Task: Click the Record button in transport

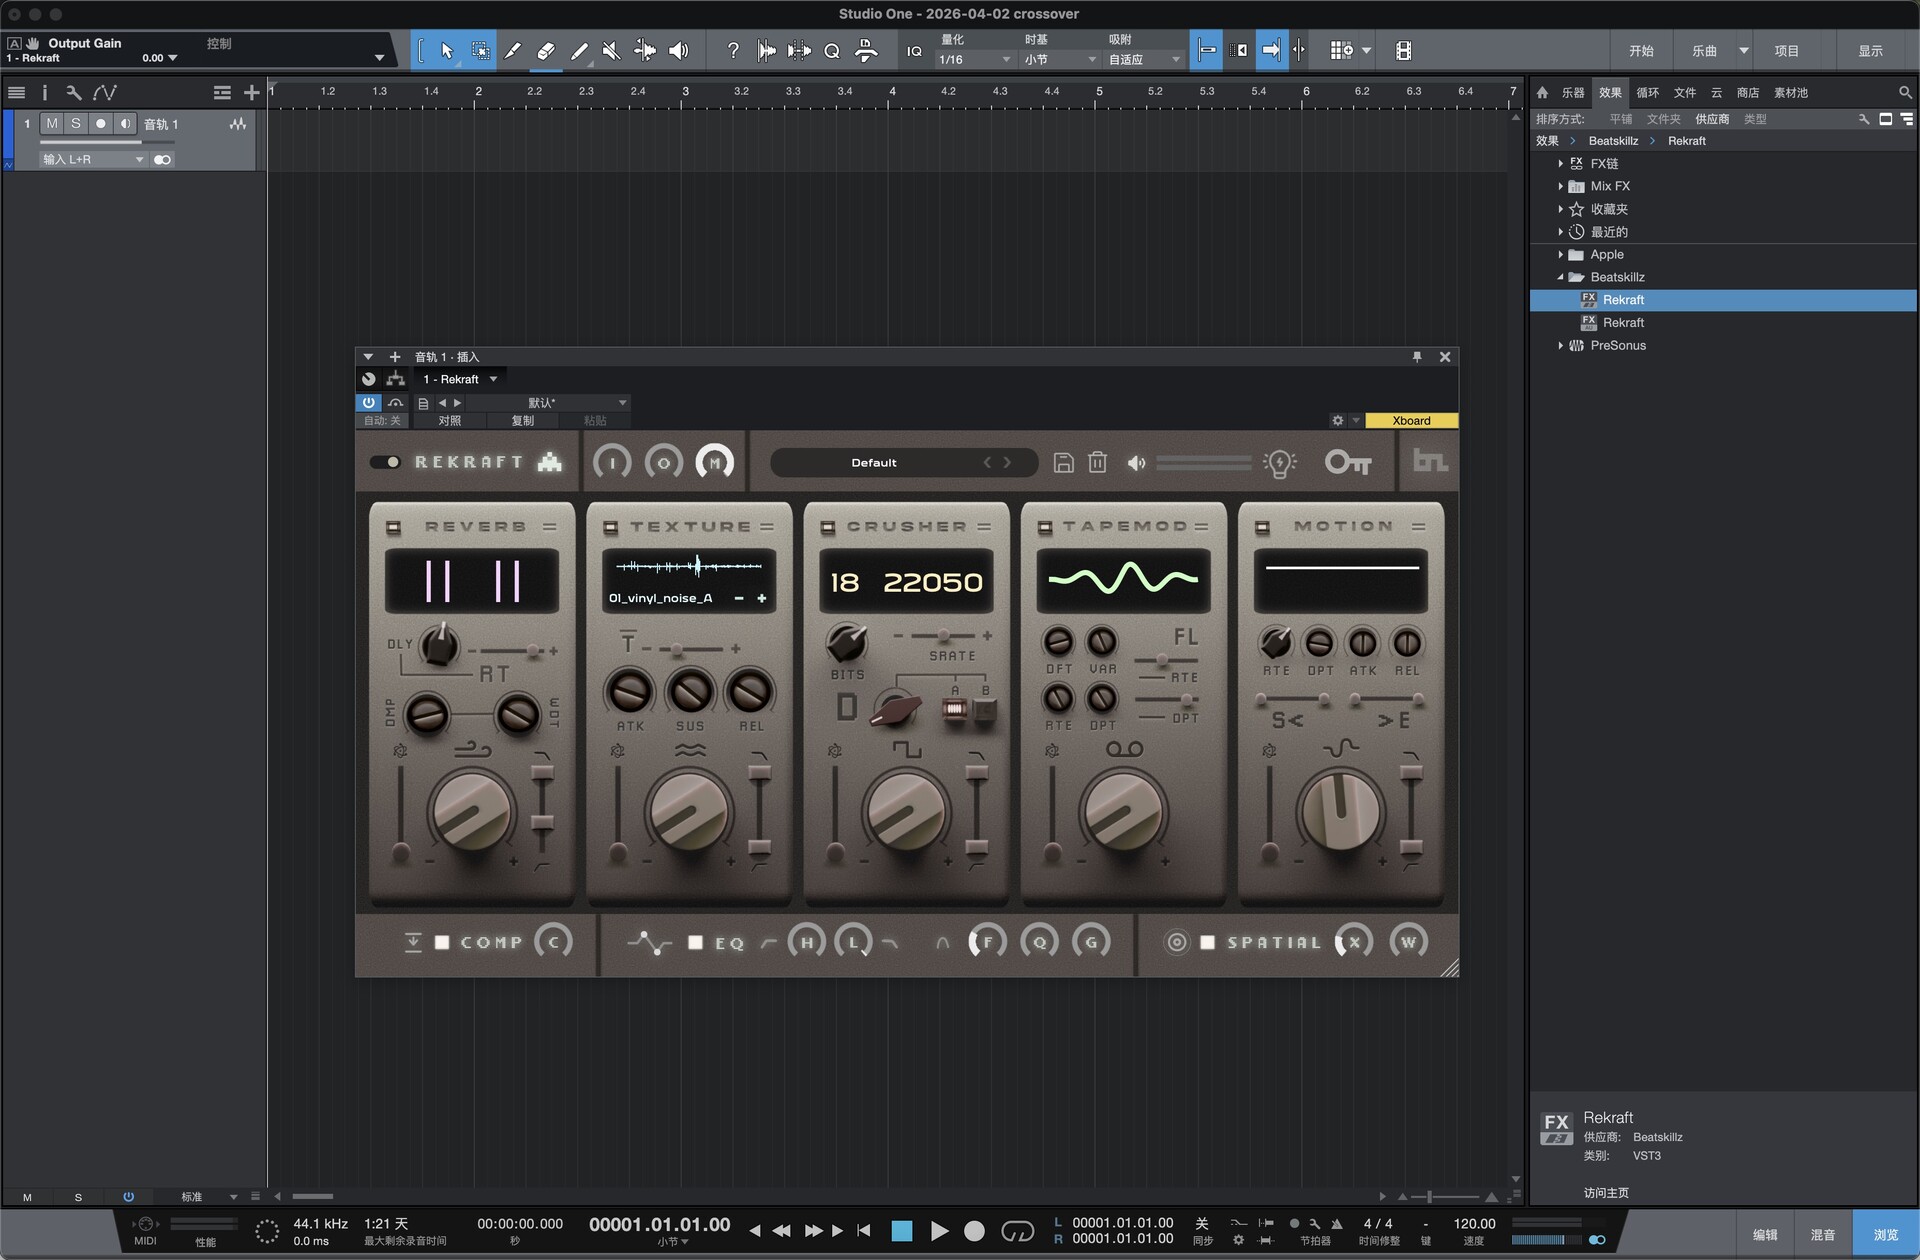Action: point(974,1231)
